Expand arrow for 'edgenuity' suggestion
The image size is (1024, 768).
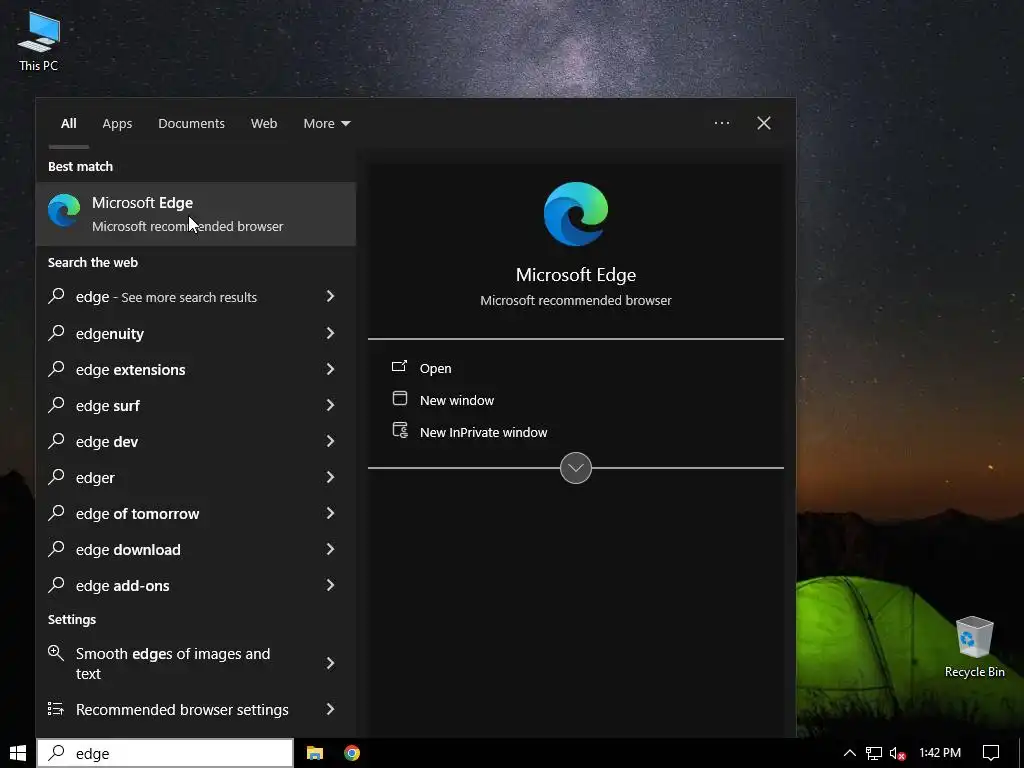pyautogui.click(x=330, y=333)
